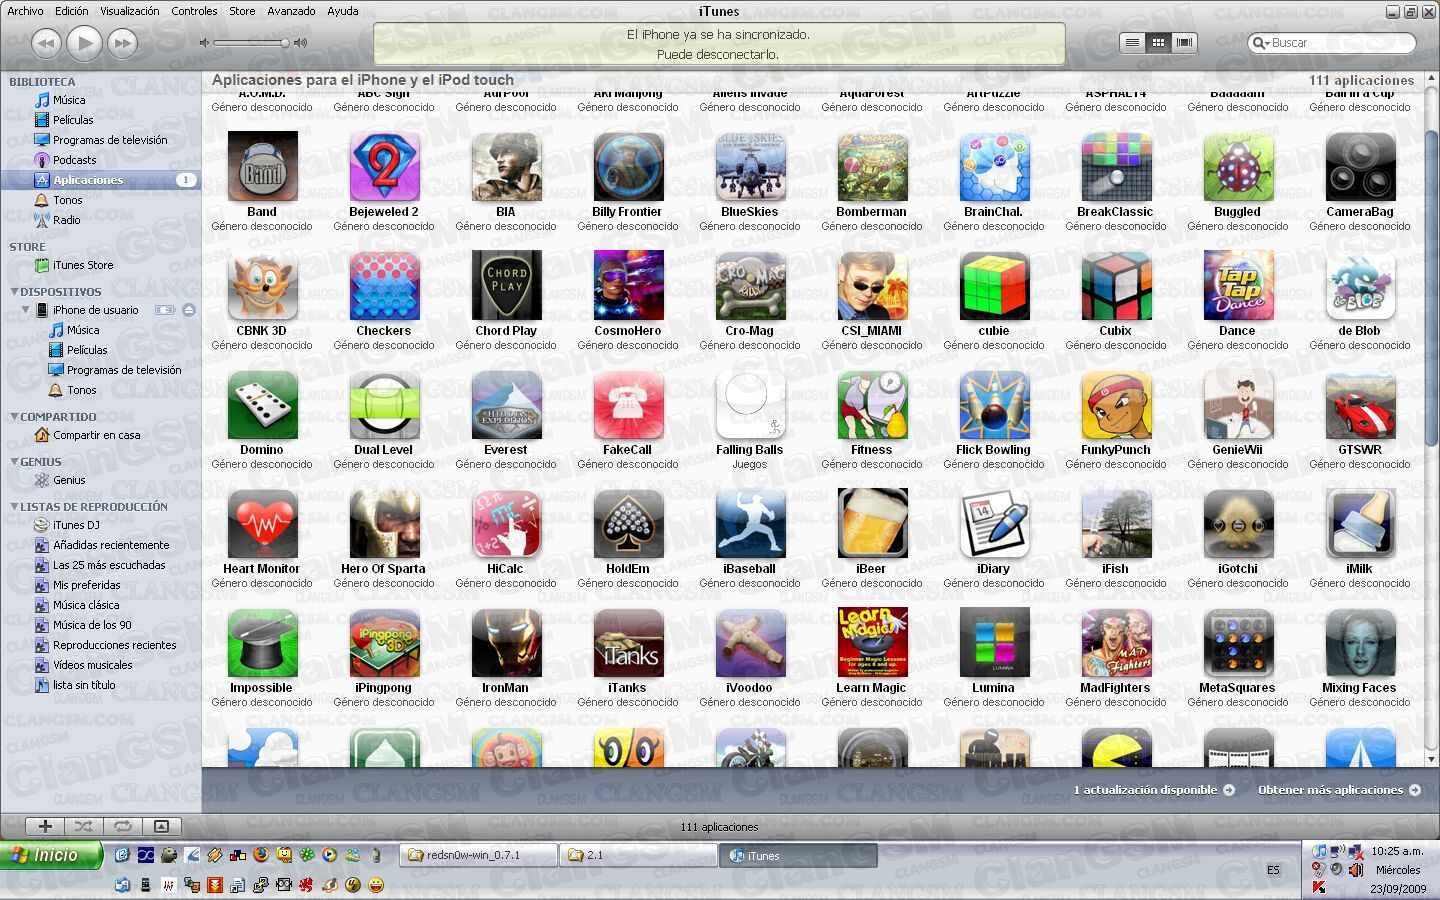
Task: Open the Edición menu
Action: 71,11
